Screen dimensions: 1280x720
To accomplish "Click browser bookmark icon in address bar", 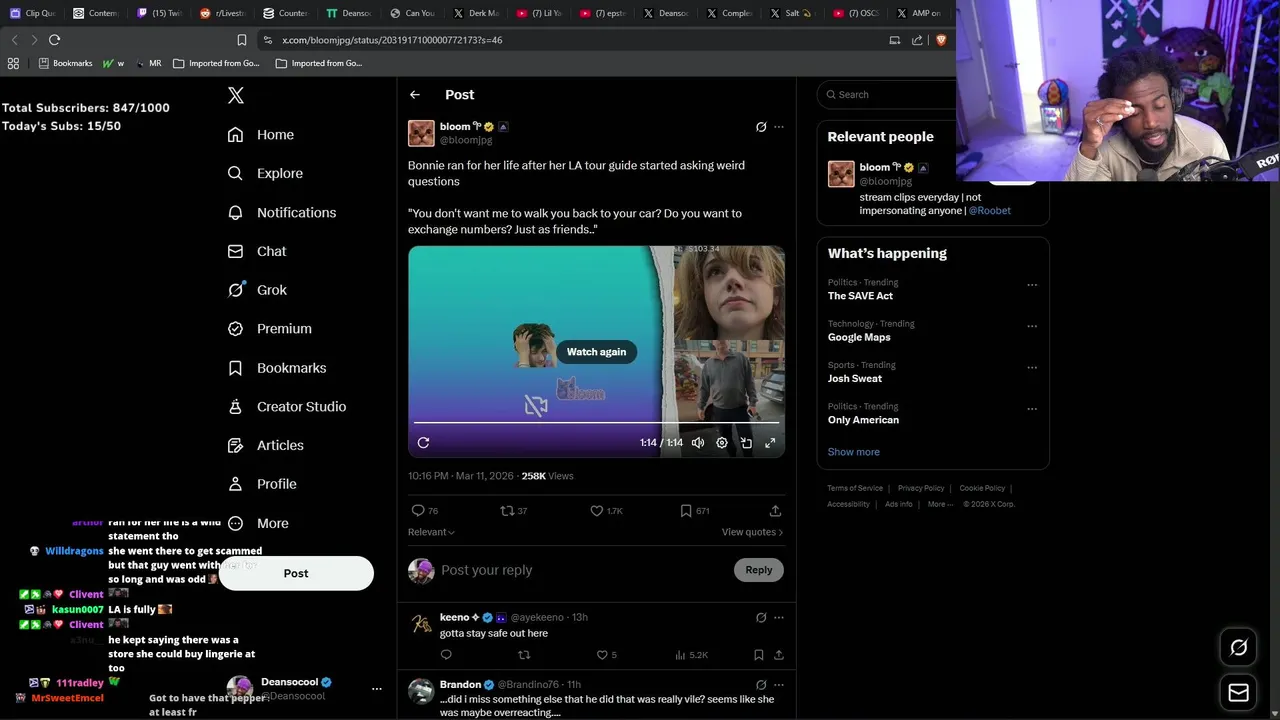I will coord(241,40).
